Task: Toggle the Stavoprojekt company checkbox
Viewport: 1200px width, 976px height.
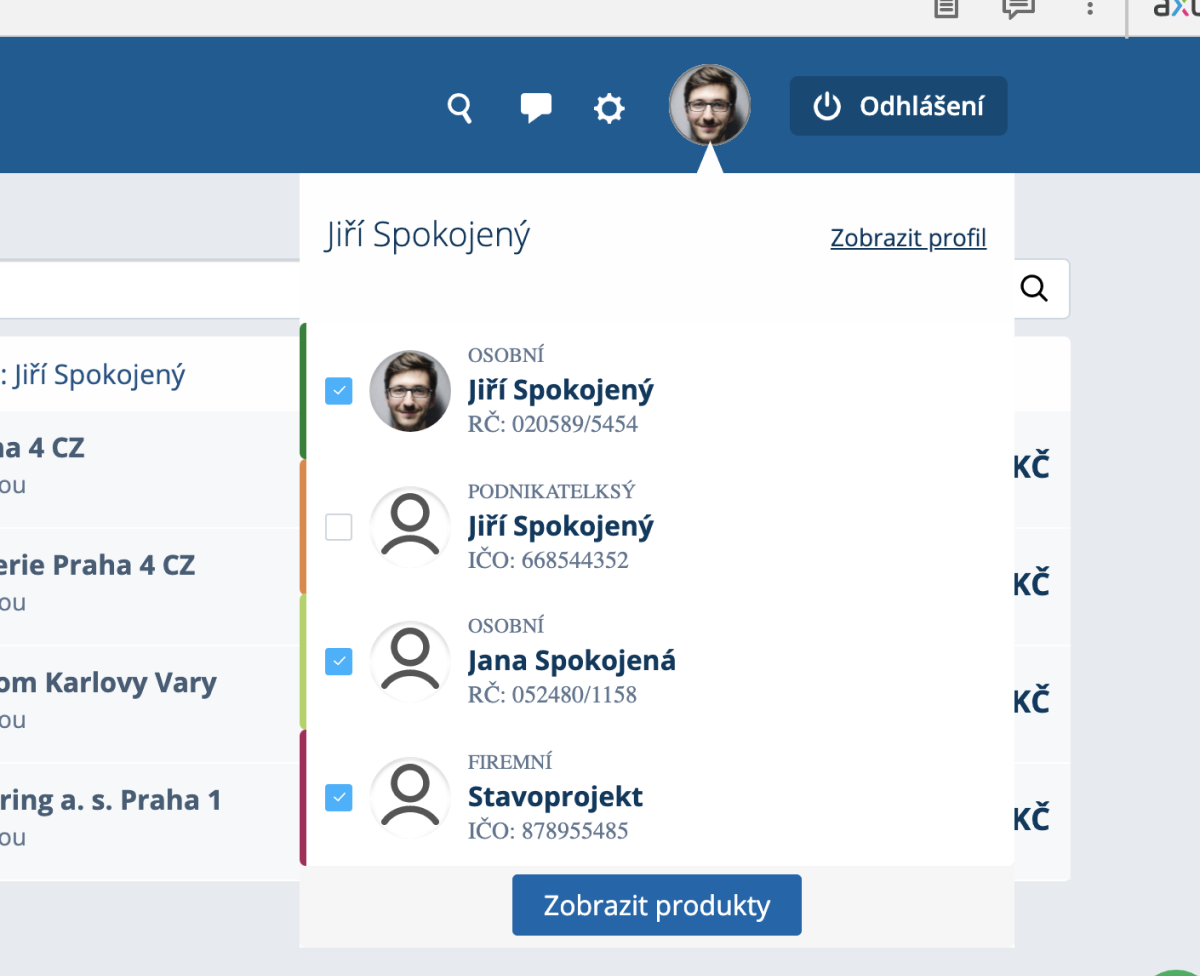Action: point(339,797)
